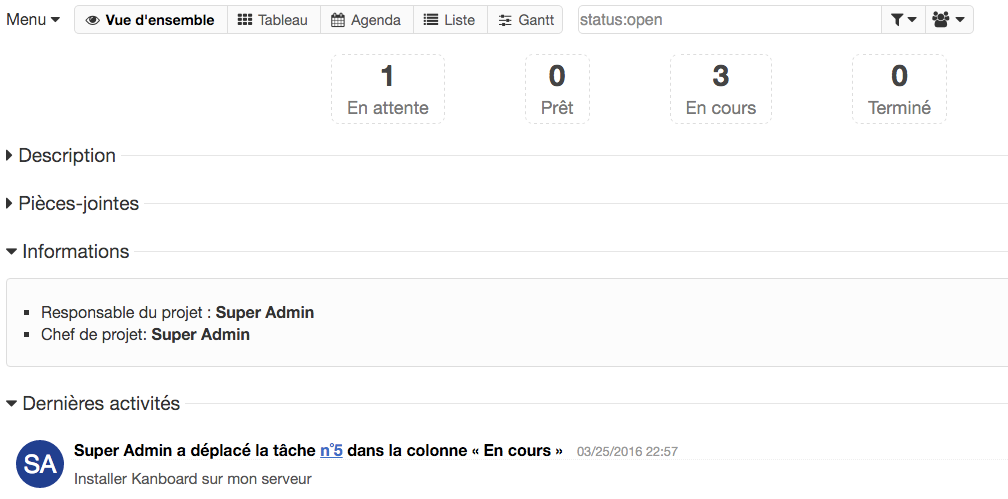Open the Menu dropdown

click(33, 20)
